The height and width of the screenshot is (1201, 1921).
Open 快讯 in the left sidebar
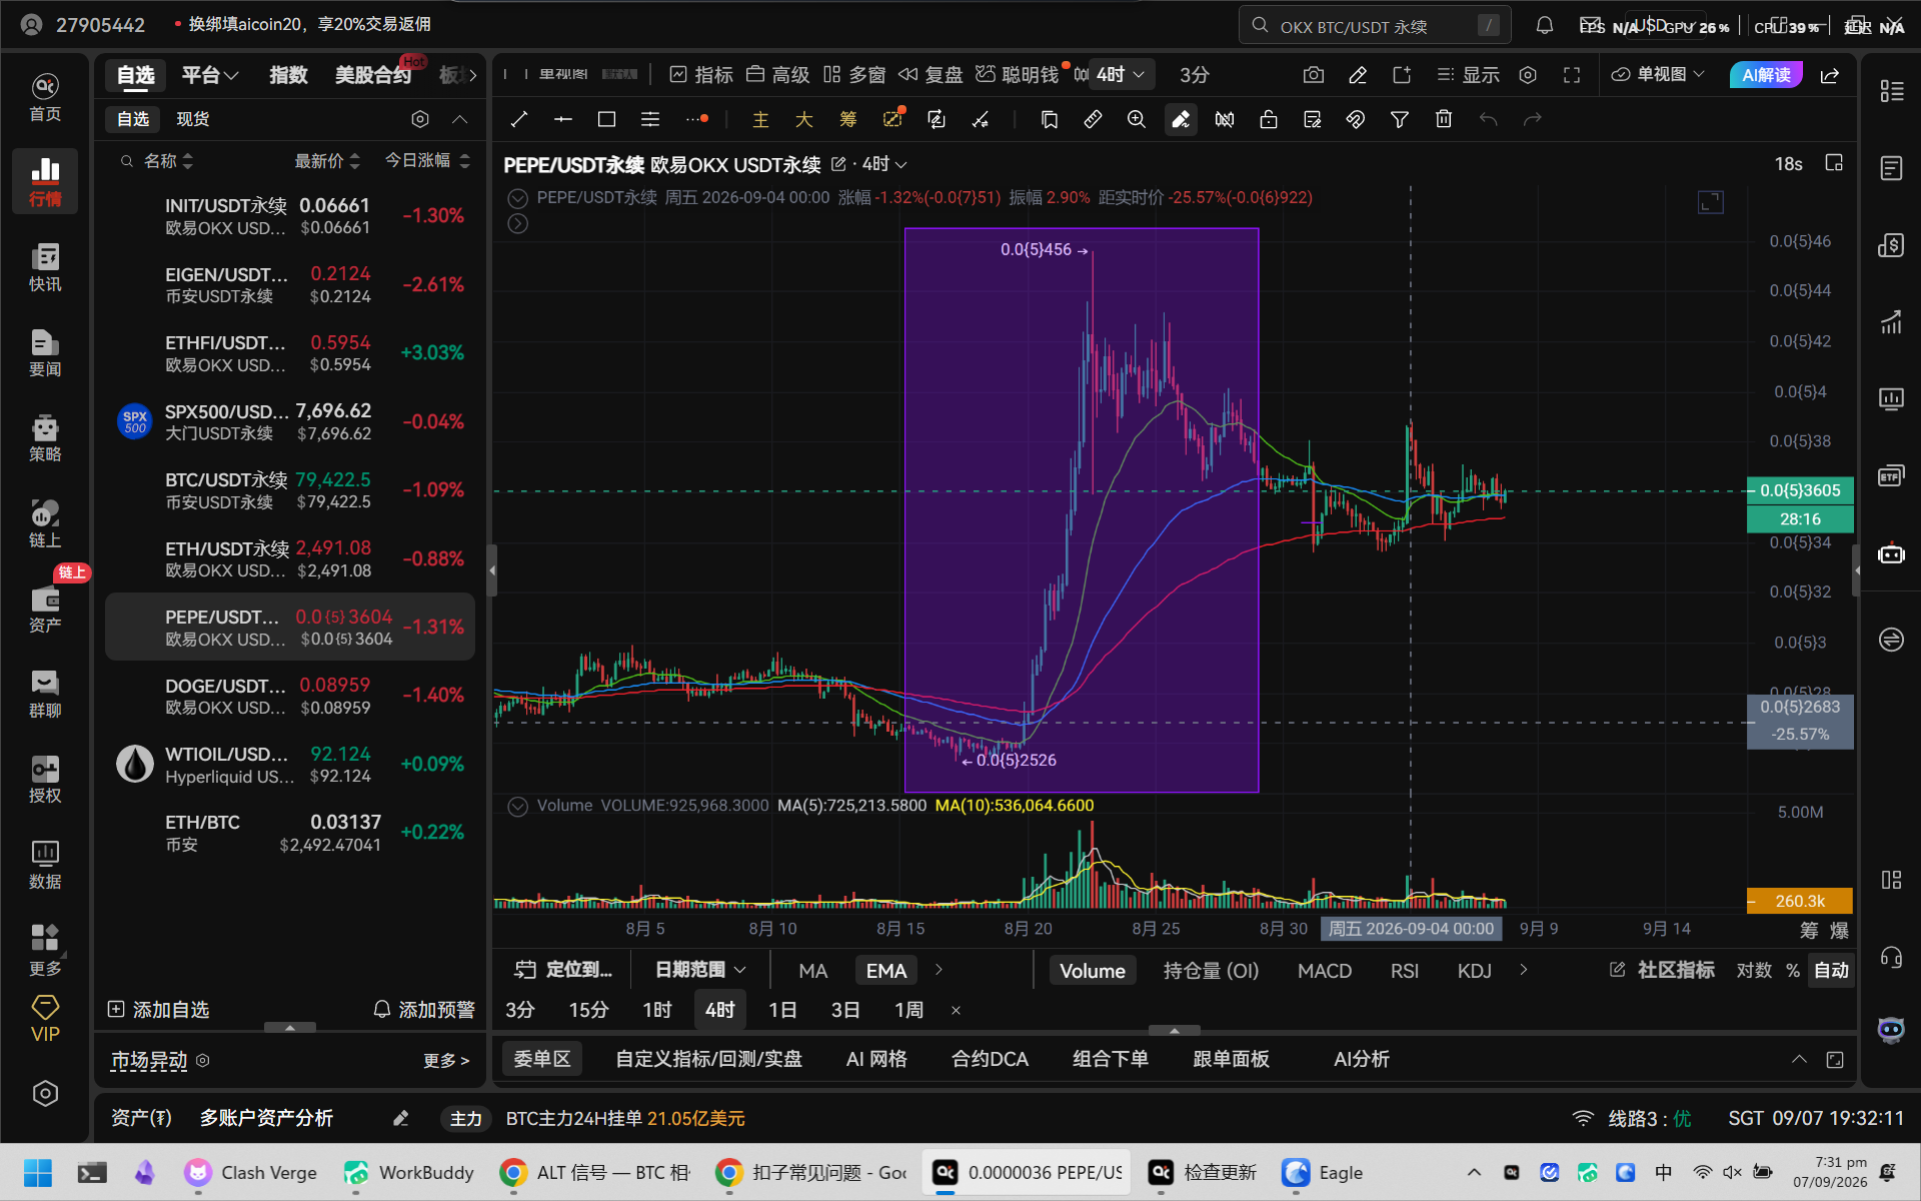[45, 268]
